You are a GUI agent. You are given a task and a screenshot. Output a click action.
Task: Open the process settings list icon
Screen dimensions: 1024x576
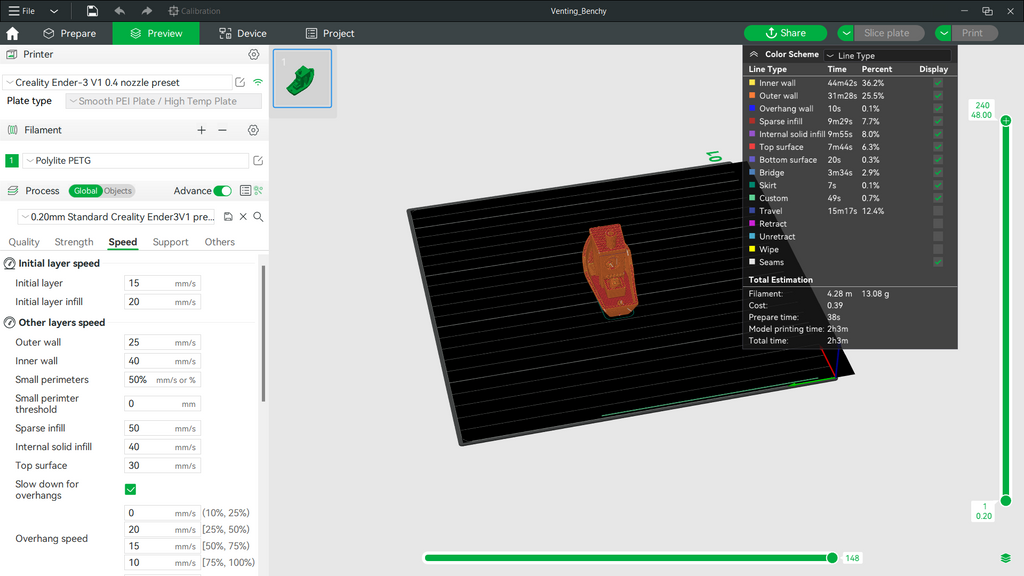(245, 191)
